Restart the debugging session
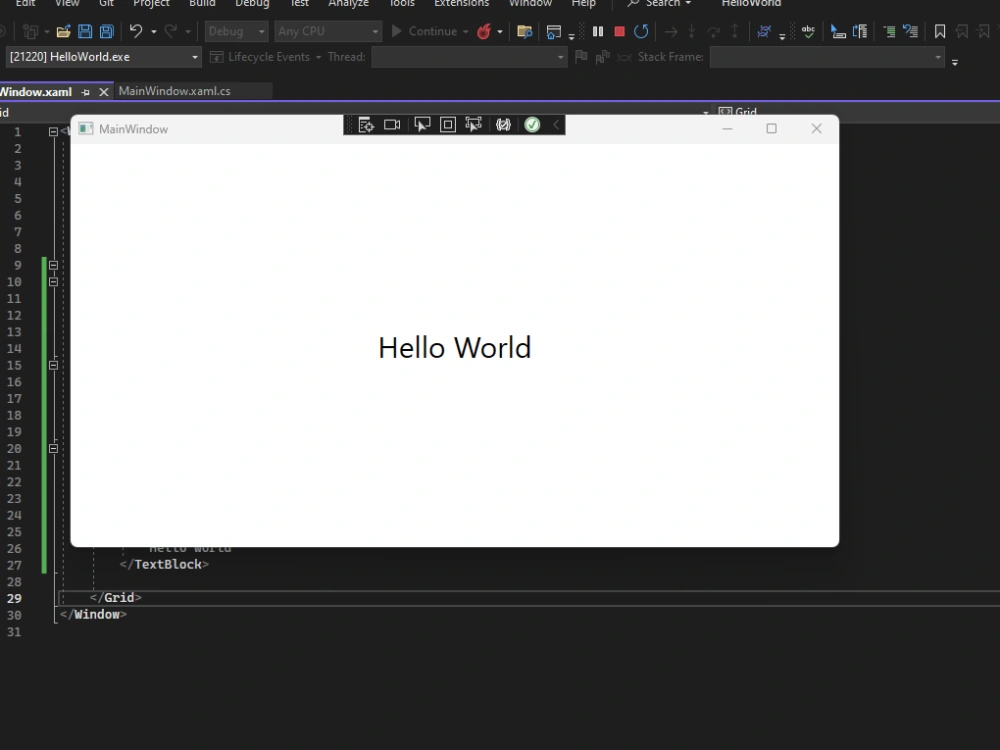This screenshot has height=750, width=1000. [639, 31]
